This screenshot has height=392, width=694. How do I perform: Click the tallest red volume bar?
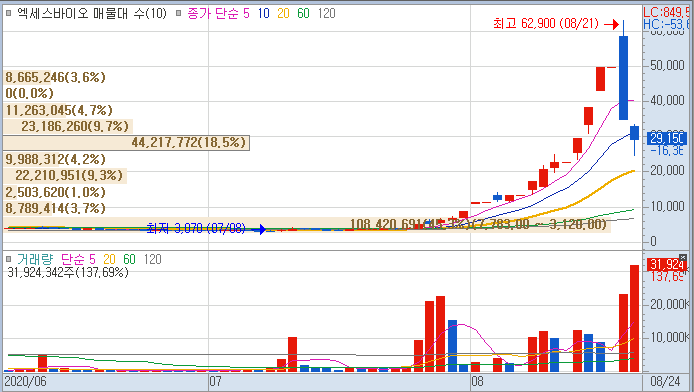(634, 318)
